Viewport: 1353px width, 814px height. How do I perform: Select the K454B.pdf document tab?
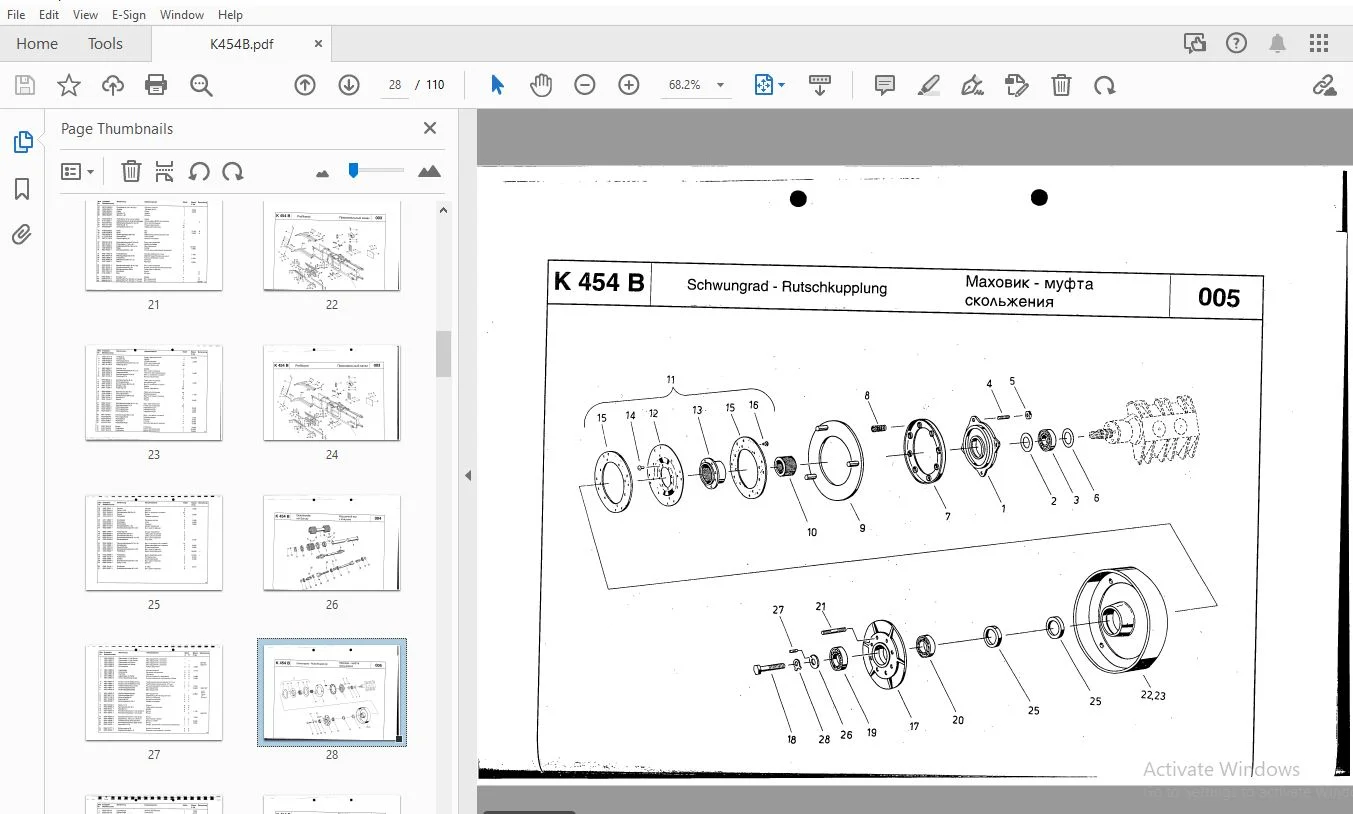[x=242, y=44]
